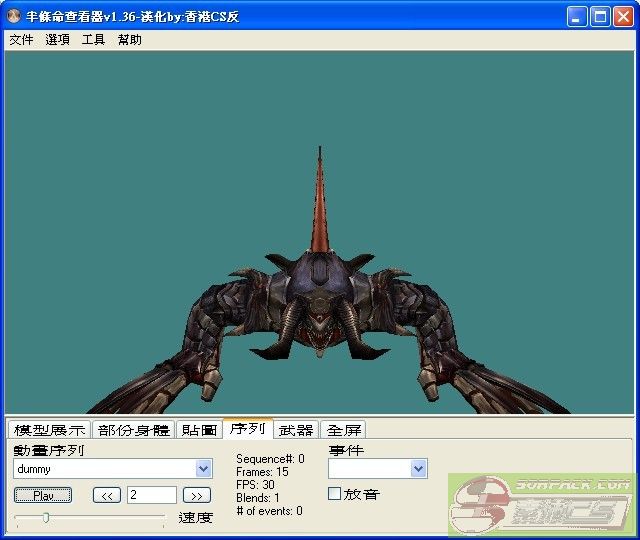This screenshot has width=640, height=540.
Task: Open the 工具 menu
Action: point(93,40)
